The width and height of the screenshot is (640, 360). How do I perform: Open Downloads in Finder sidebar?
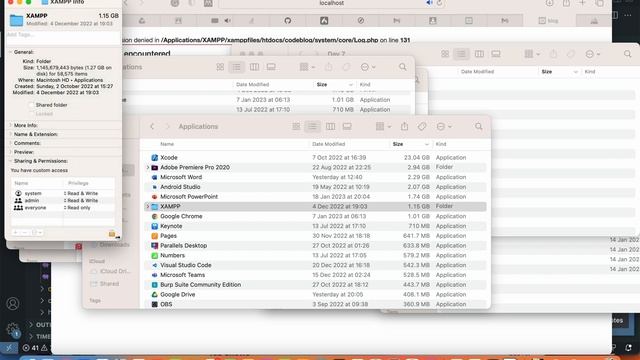coord(110,245)
